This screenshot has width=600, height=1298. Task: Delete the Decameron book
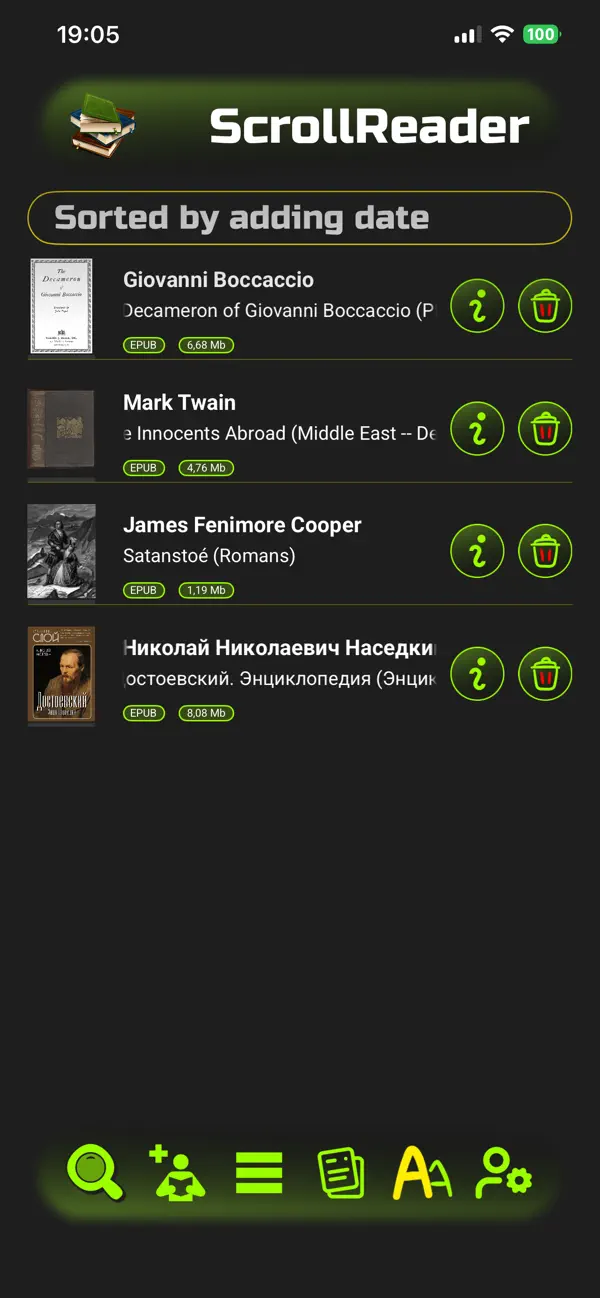point(545,306)
